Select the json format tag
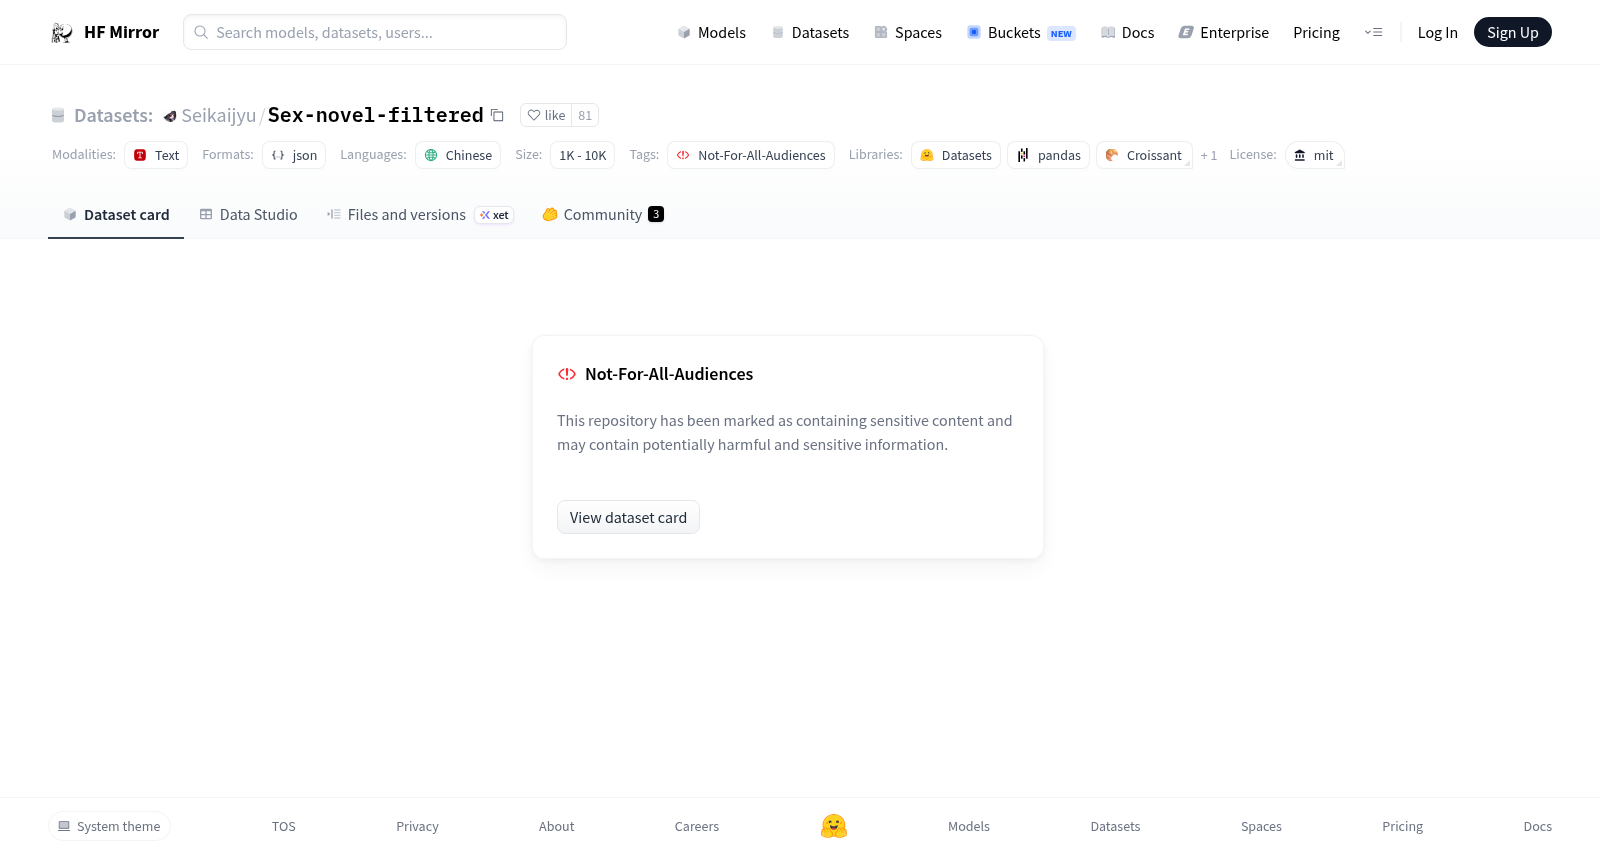The height and width of the screenshot is (861, 1600). point(294,155)
